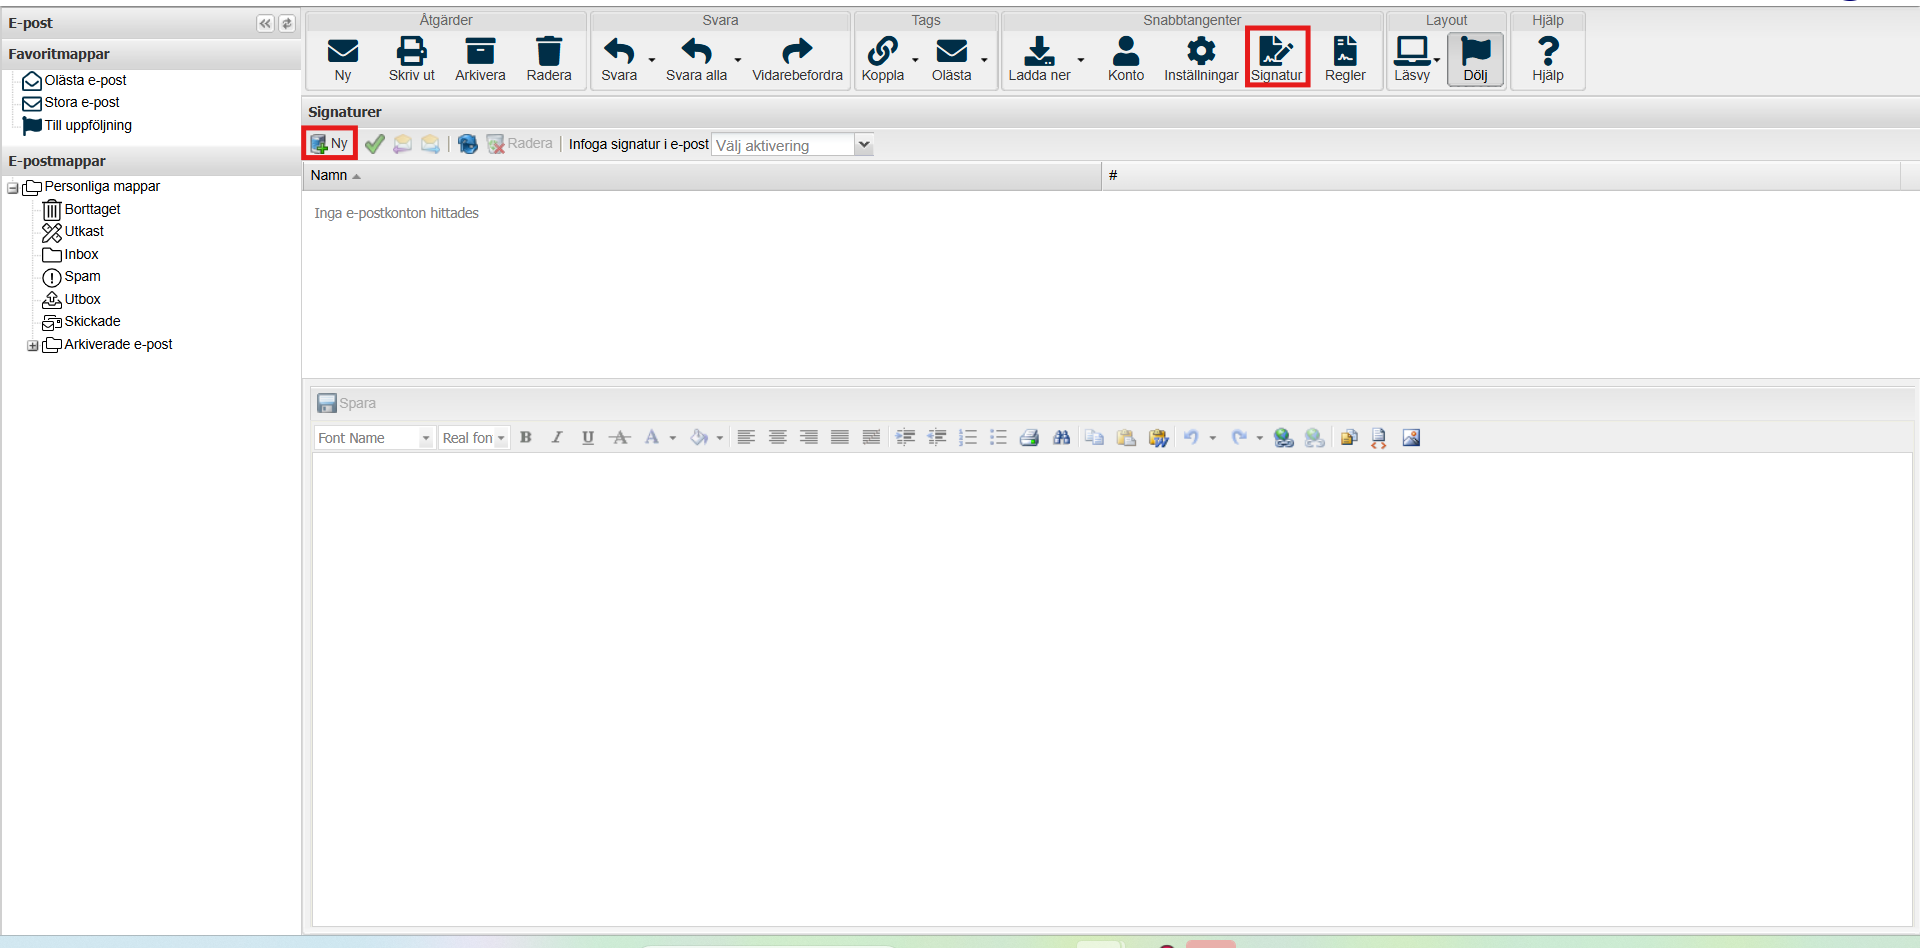
Task: Toggle center alignment in editor toolbar
Action: 777,438
